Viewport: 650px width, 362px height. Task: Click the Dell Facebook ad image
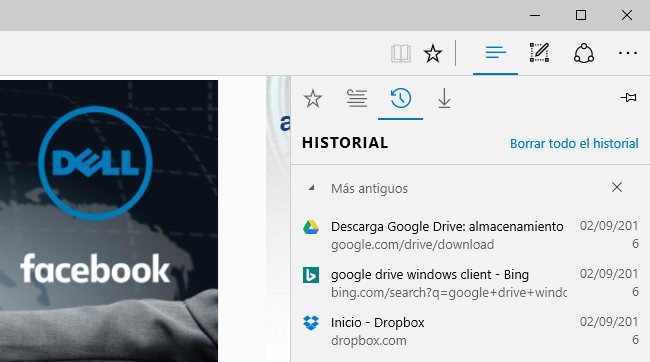[109, 221]
